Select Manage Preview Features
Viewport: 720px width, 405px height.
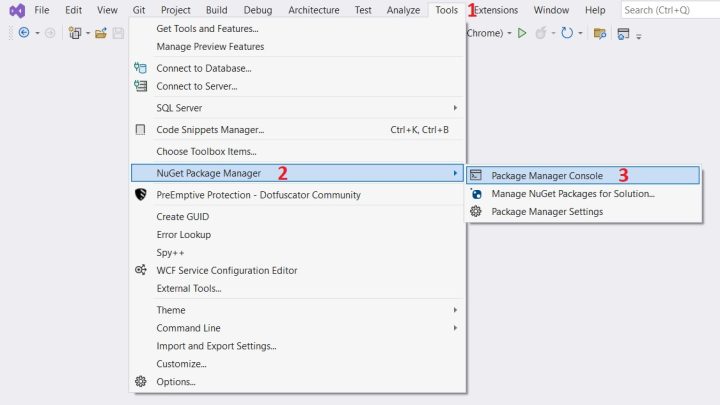tap(298, 46)
